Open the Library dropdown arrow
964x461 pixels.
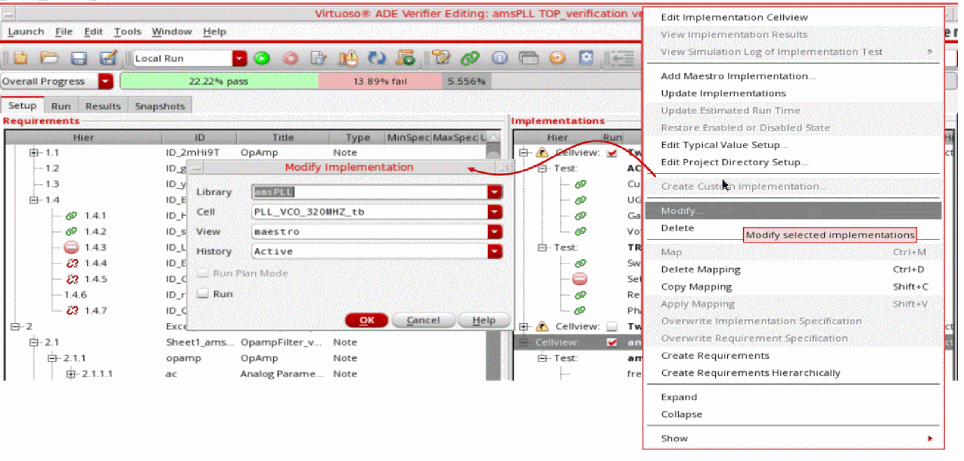coord(495,192)
